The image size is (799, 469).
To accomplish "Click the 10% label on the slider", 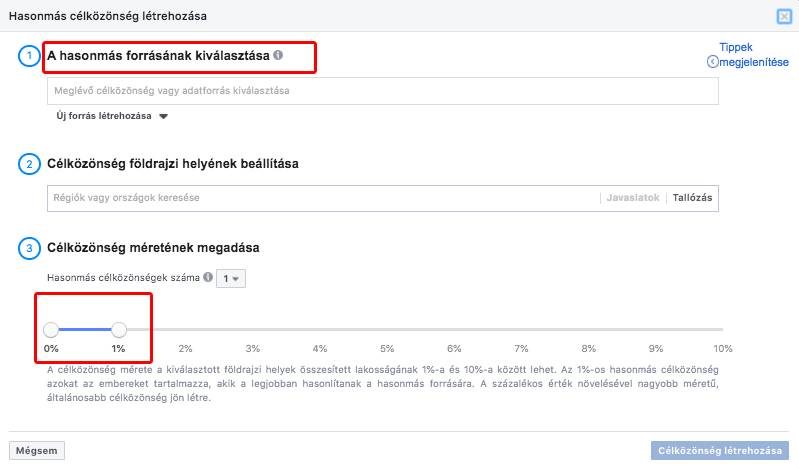I will click(723, 349).
